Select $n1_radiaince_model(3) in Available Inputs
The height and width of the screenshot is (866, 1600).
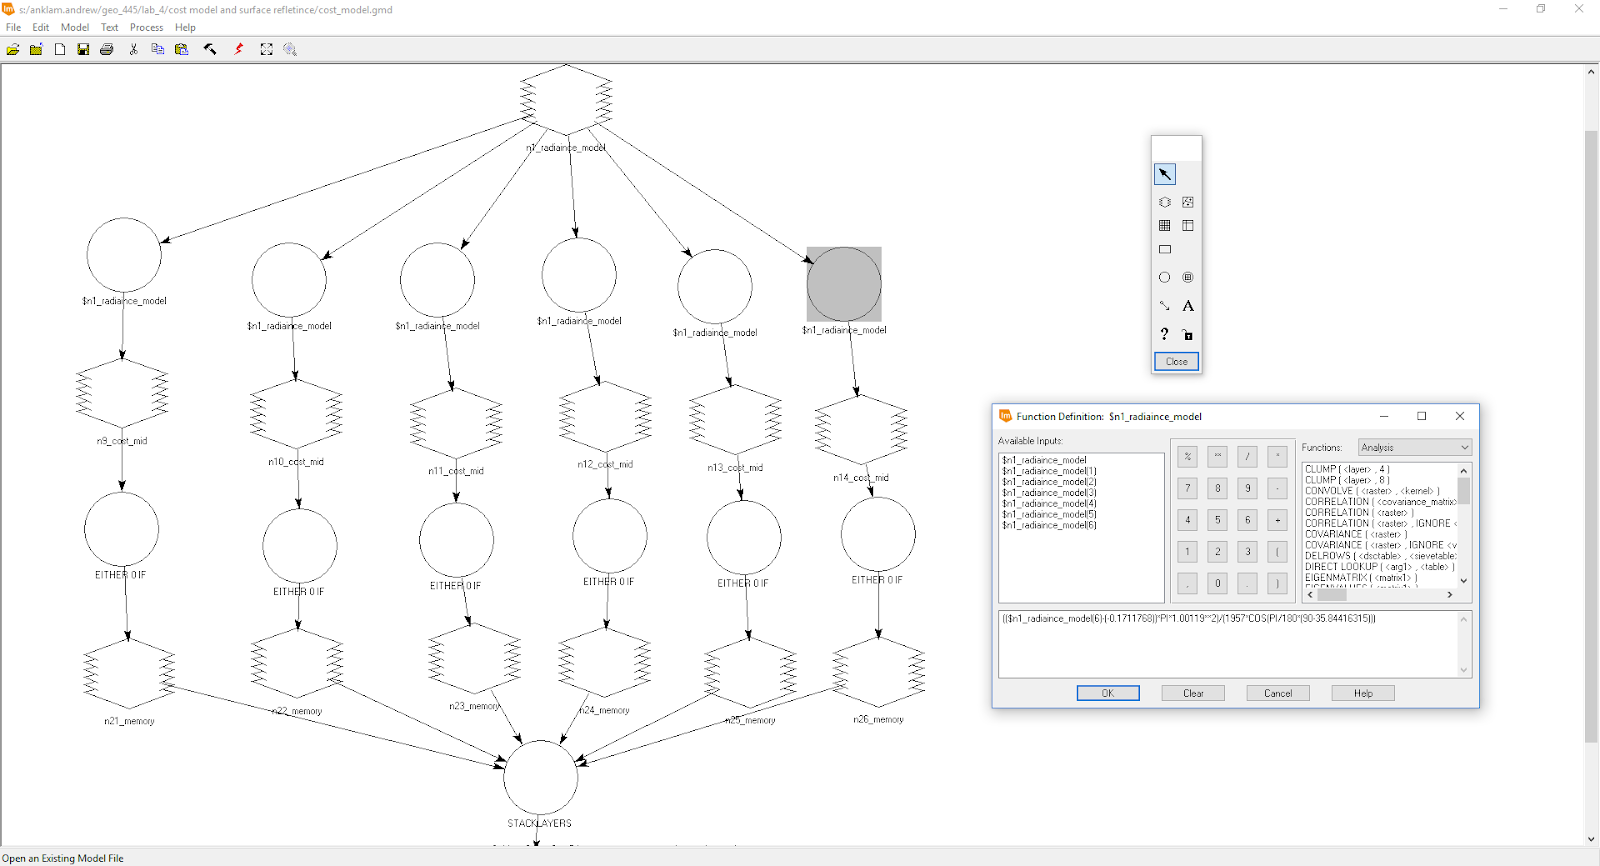(1049, 493)
